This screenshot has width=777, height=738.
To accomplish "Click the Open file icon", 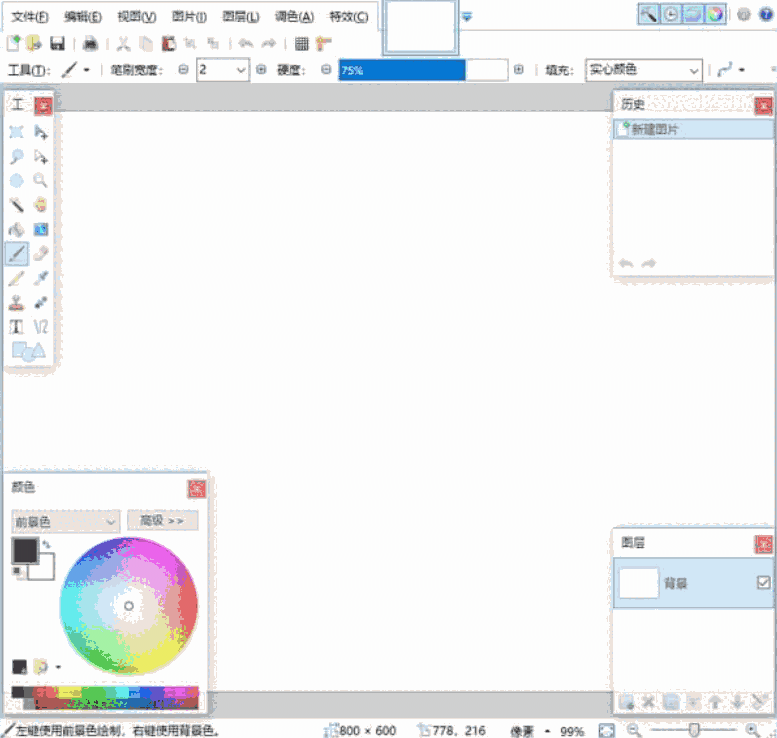I will [x=34, y=44].
